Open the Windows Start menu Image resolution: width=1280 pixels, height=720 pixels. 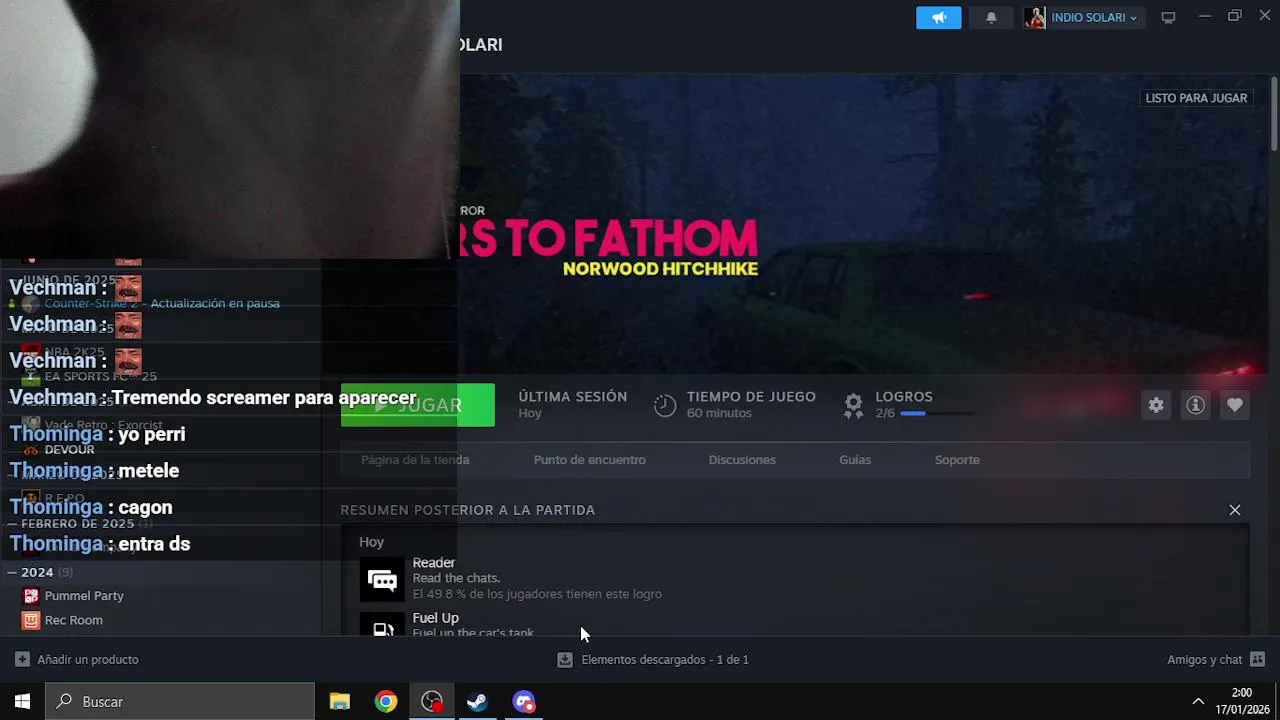(22, 702)
